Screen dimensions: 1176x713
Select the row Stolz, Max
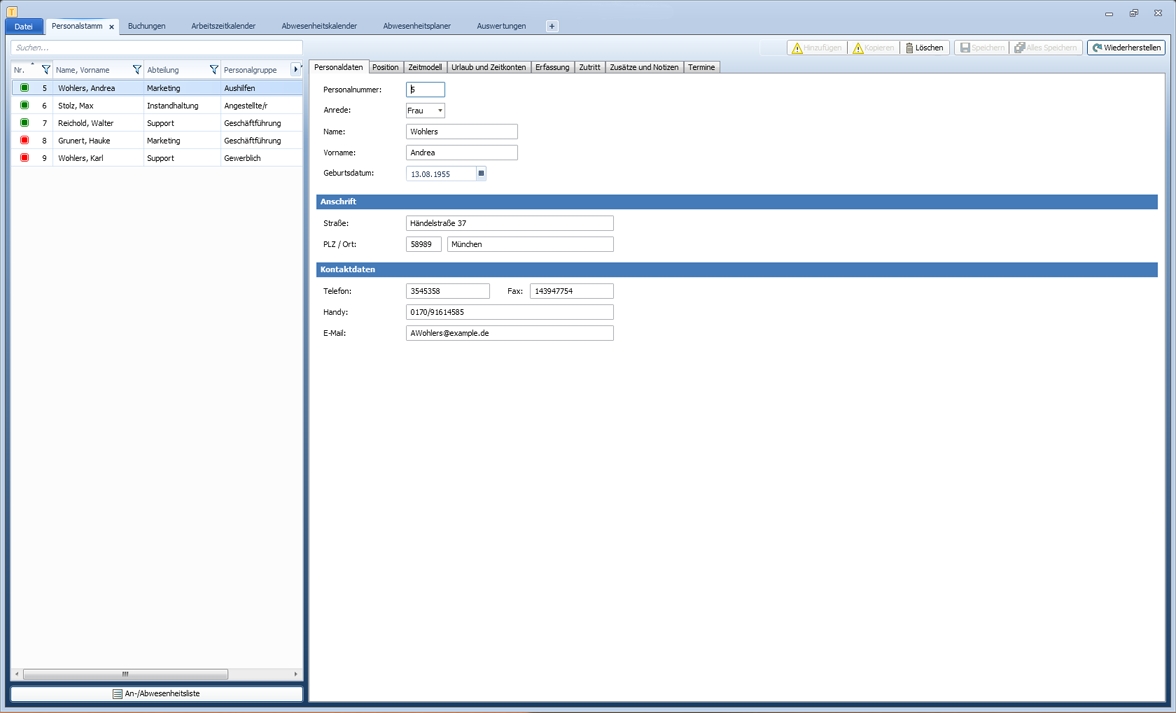click(157, 106)
